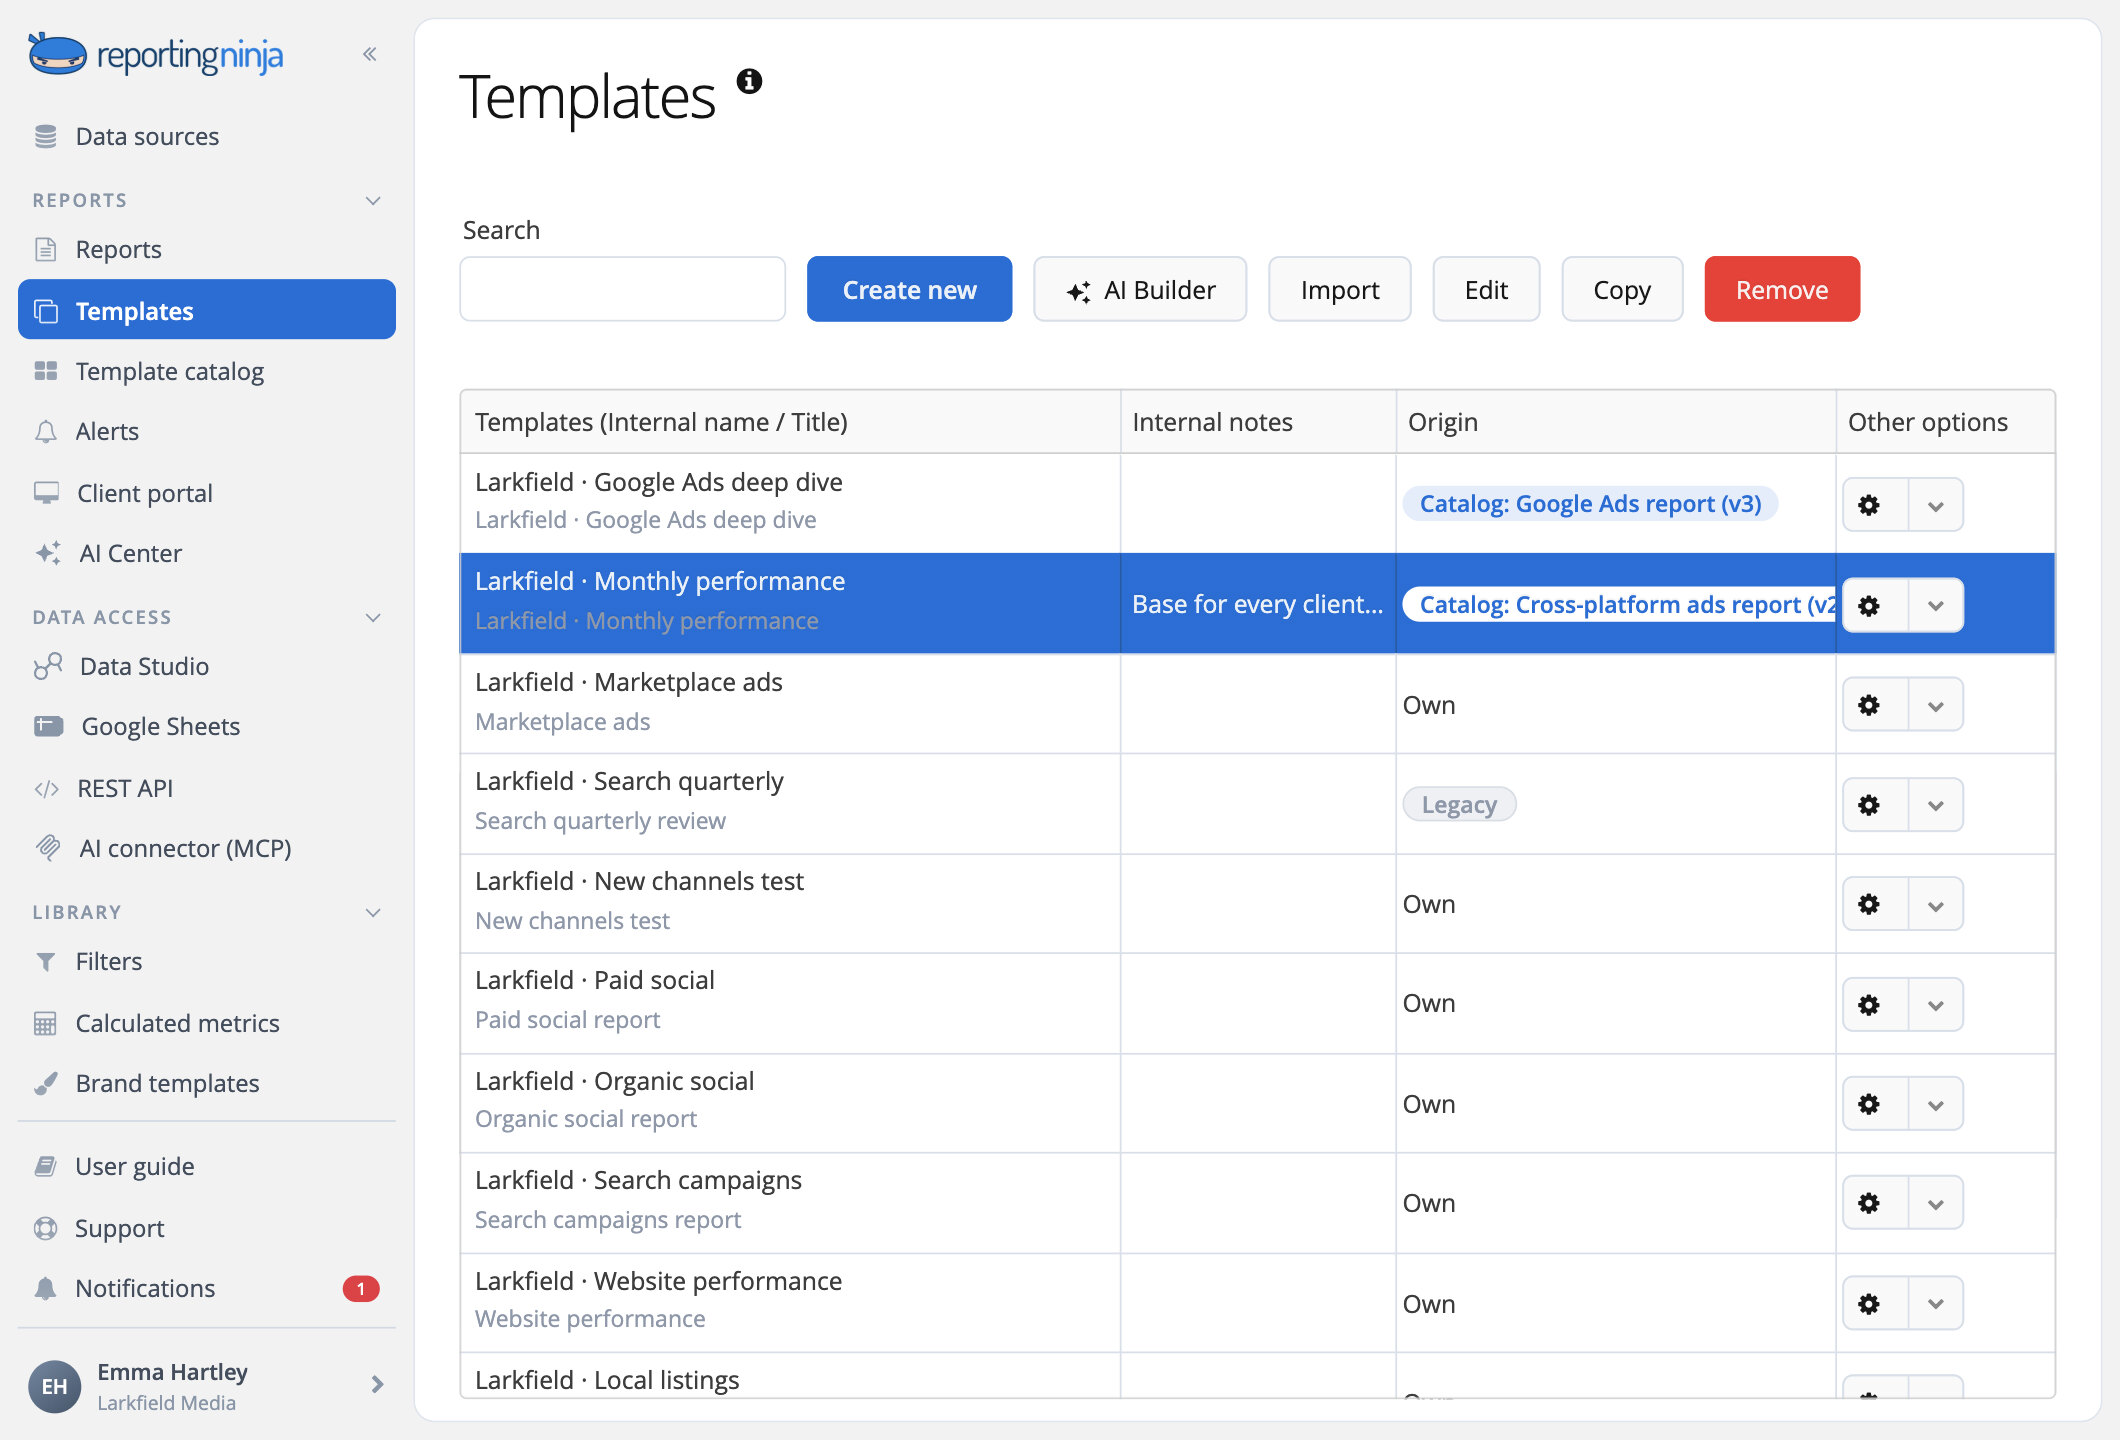Viewport: 2120px width, 1440px height.
Task: Click the Templates info icon
Action: point(749,81)
